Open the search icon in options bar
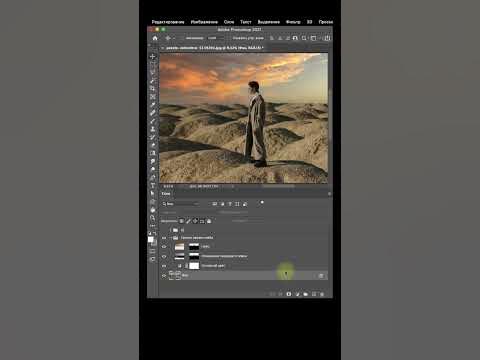This screenshot has width=480, height=360. [x=304, y=38]
